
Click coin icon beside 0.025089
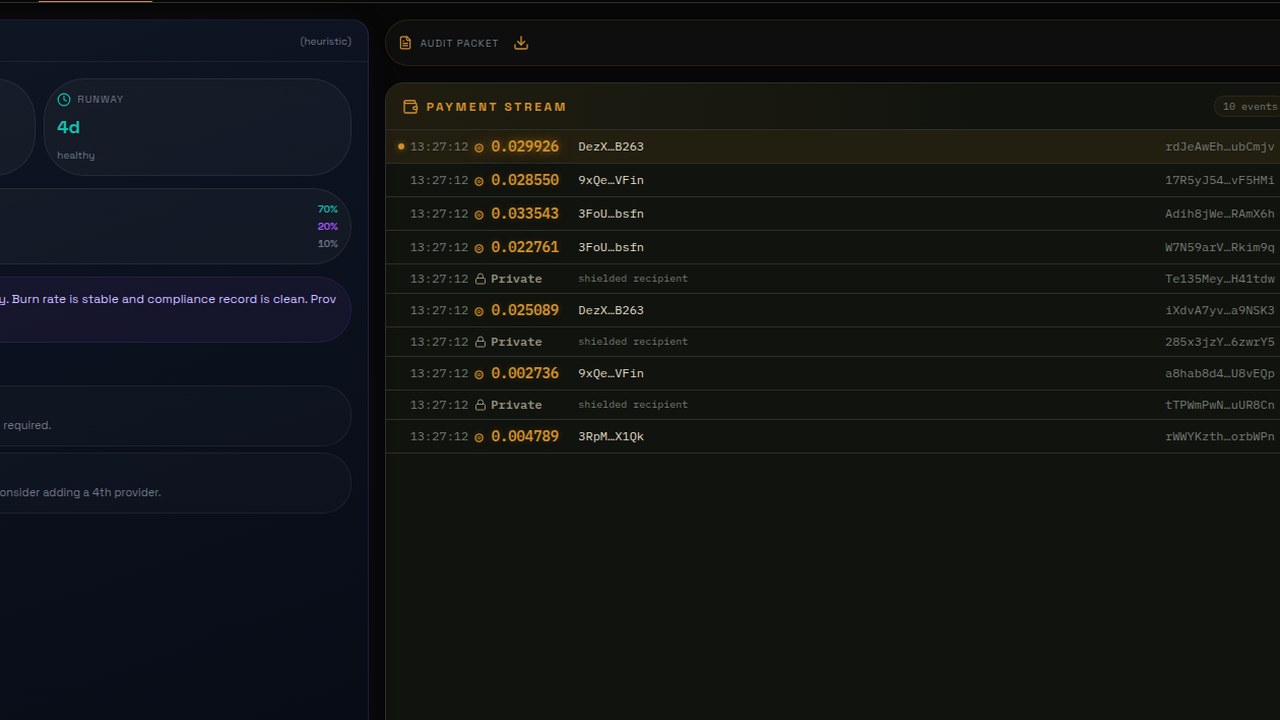pos(479,311)
